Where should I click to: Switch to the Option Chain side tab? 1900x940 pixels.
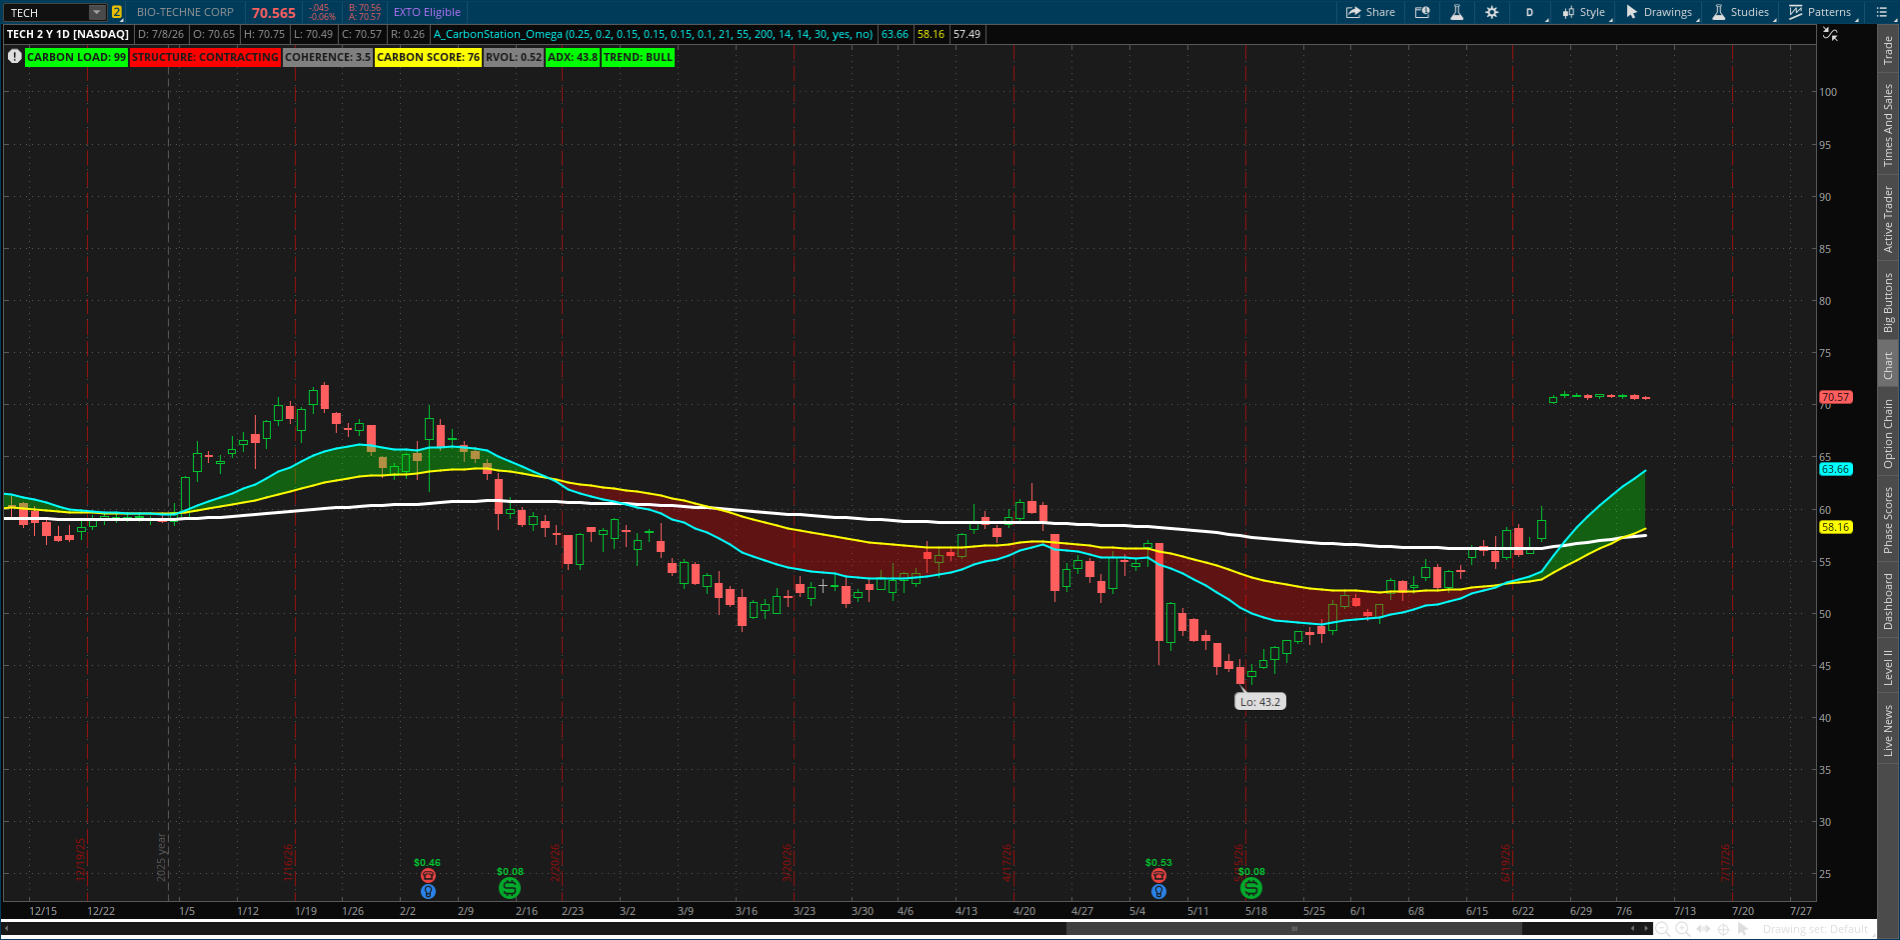pyautogui.click(x=1888, y=433)
